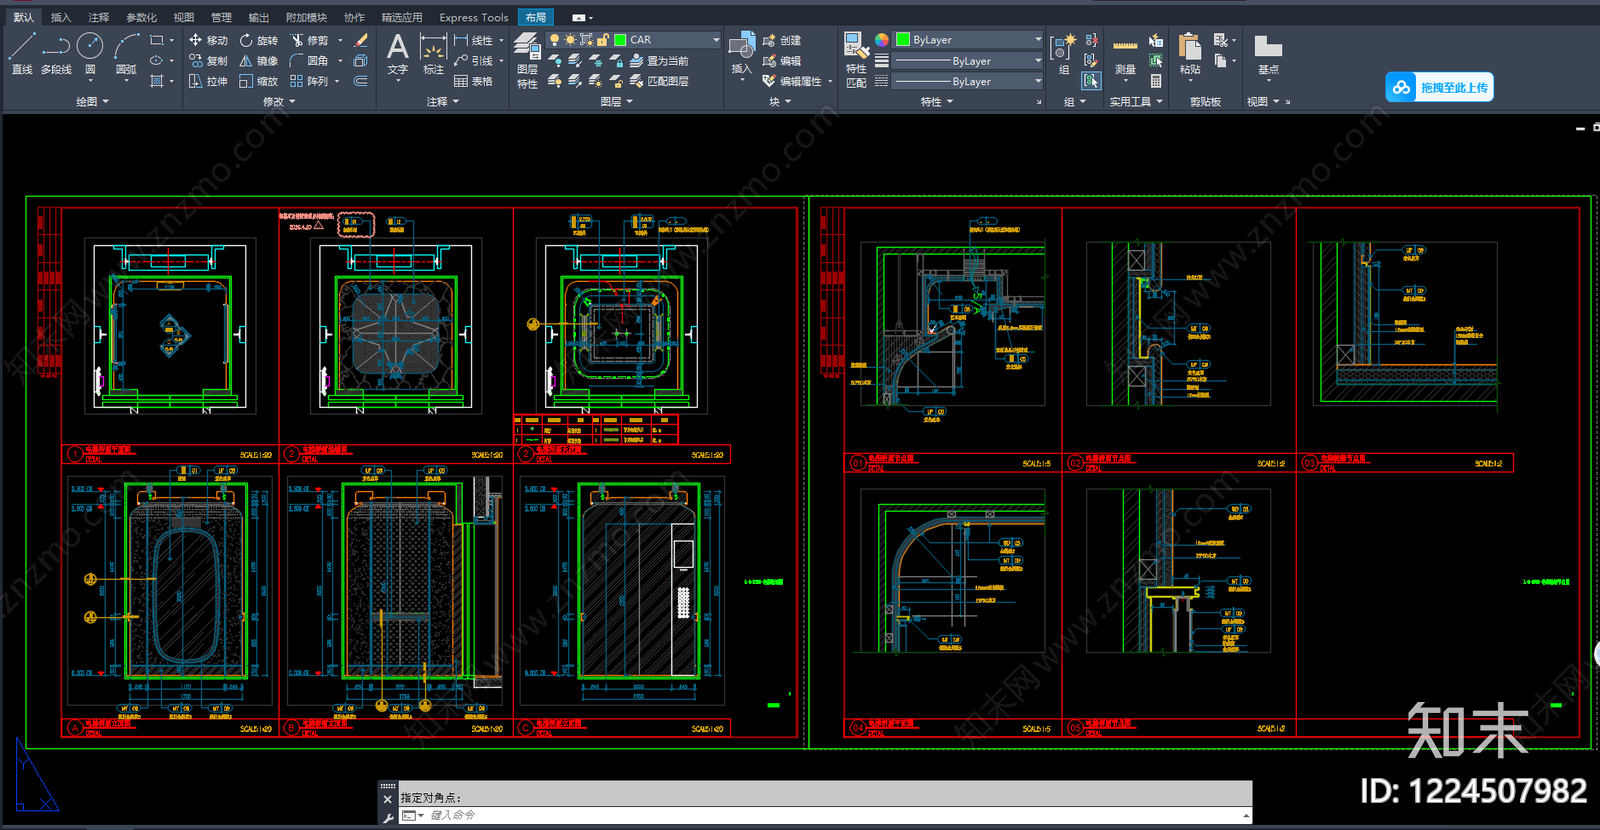Activate the 旋转 (Rotate) tool
1600x830 pixels.
(258, 40)
